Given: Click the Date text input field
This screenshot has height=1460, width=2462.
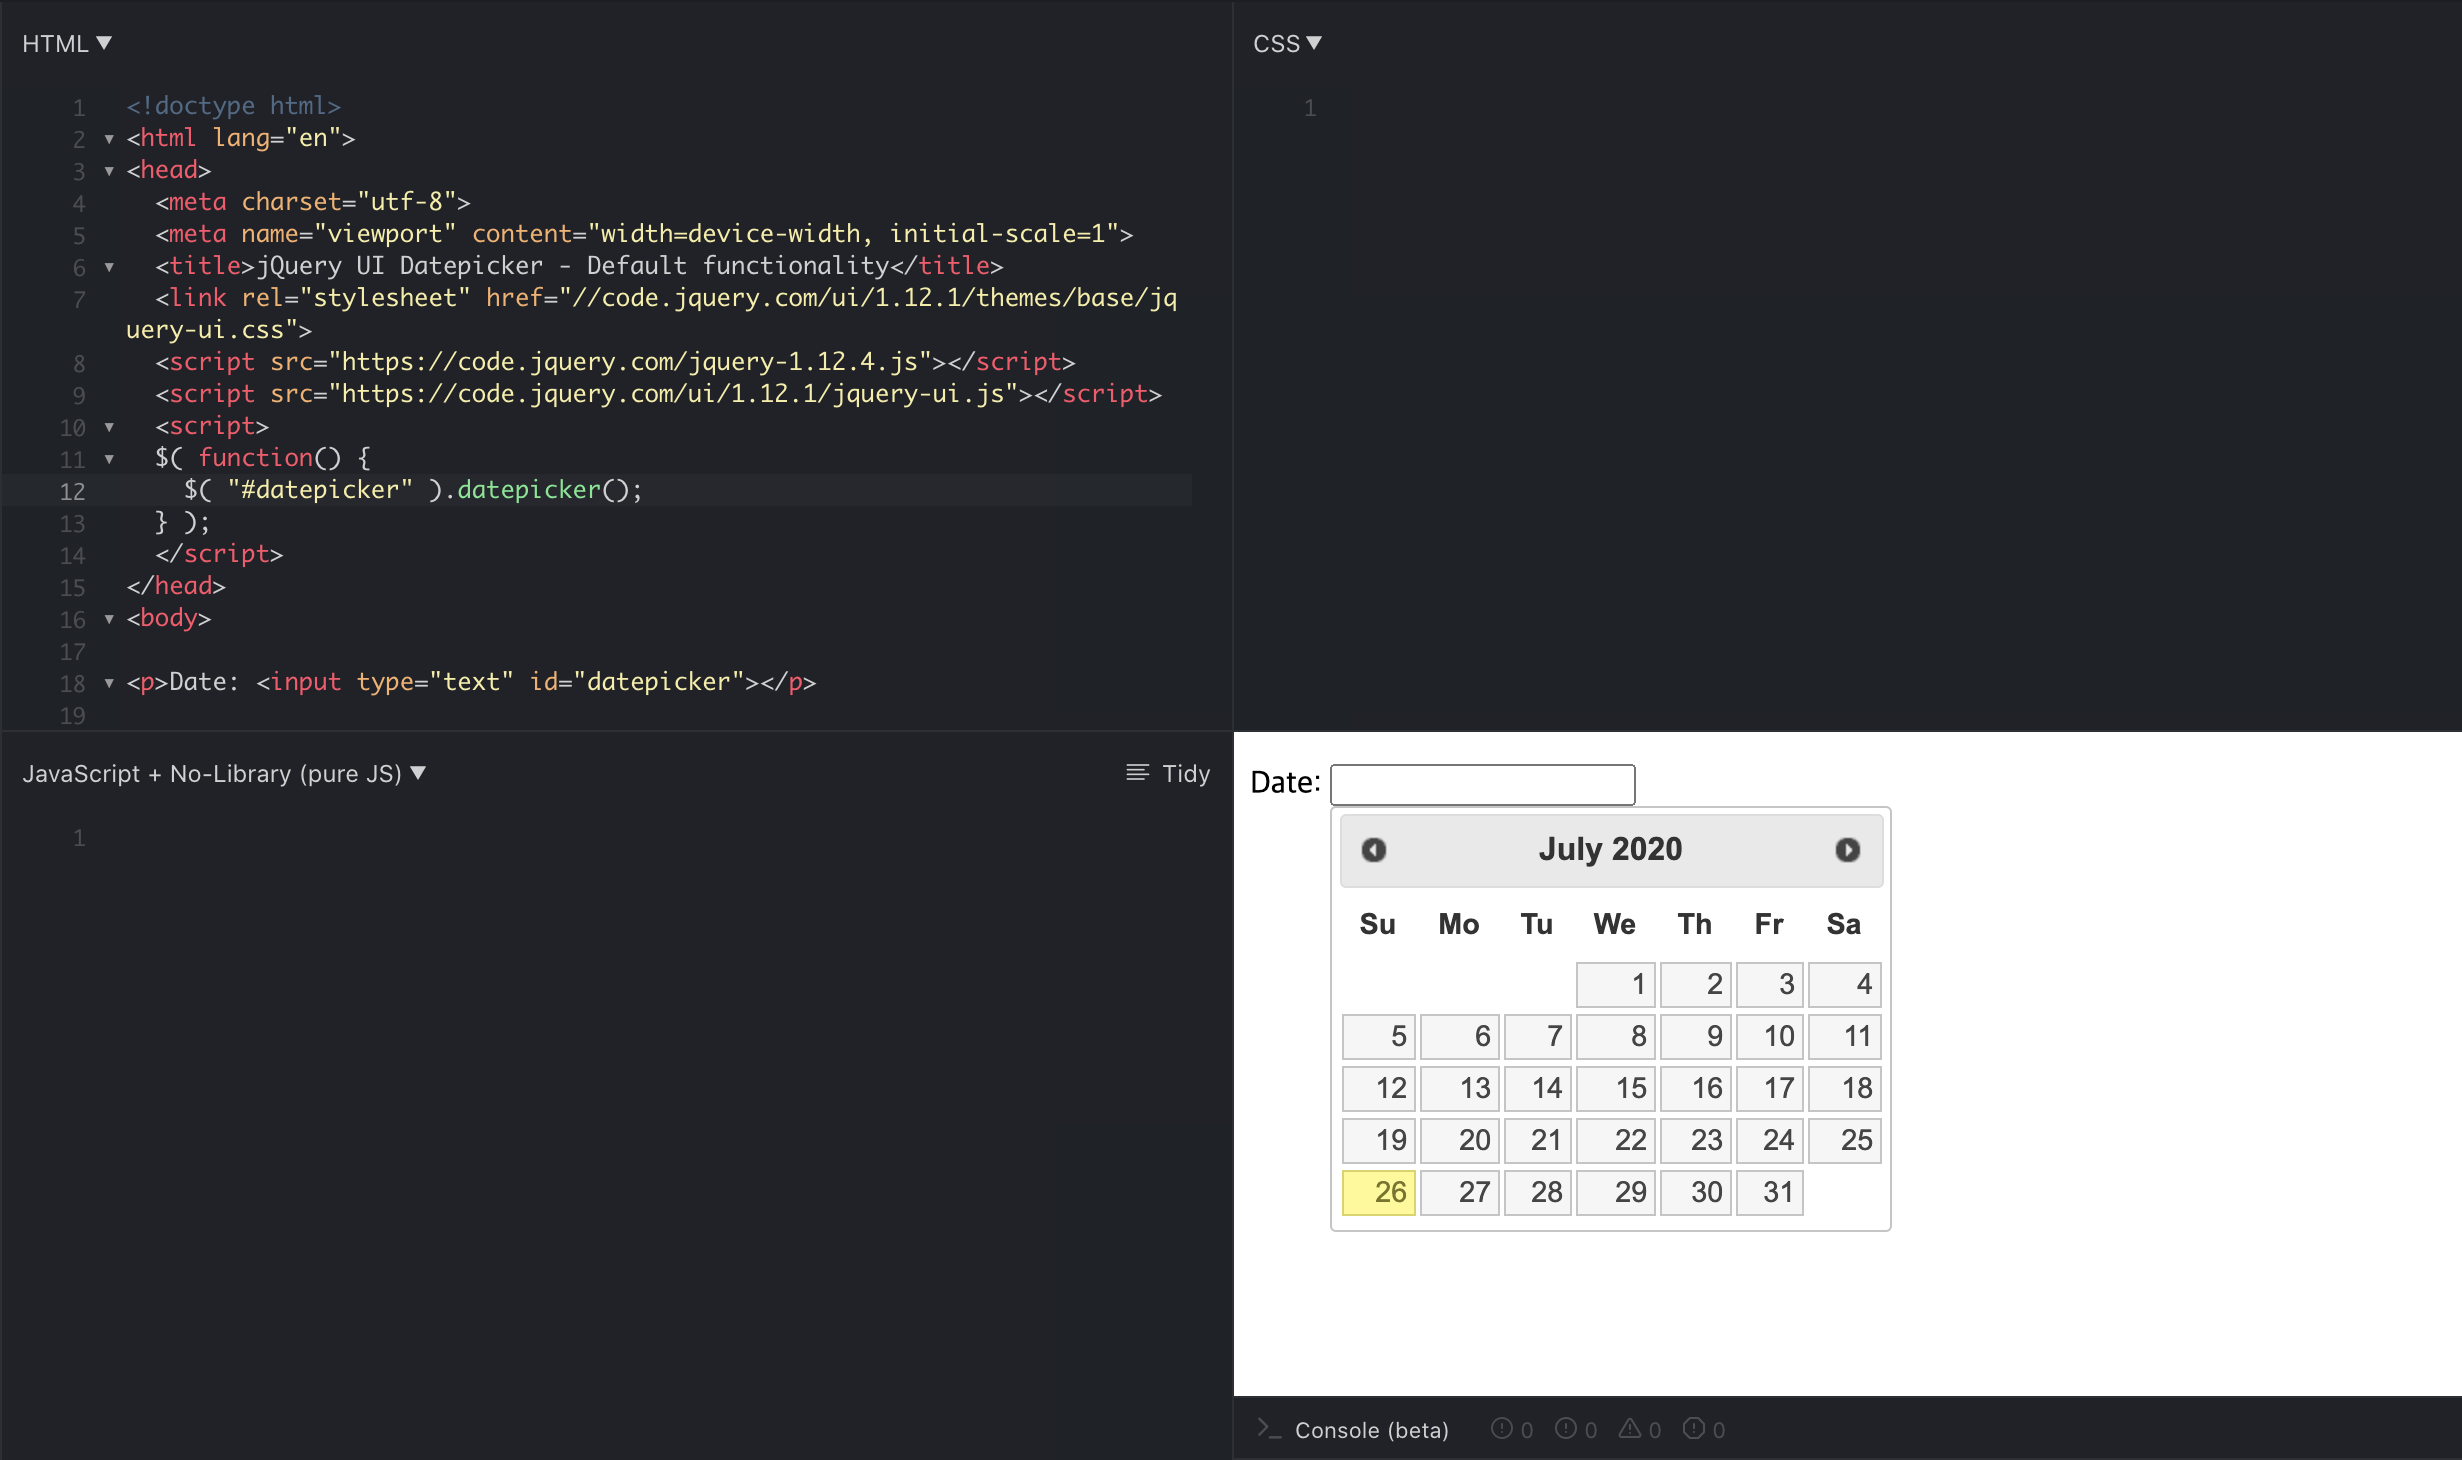Looking at the screenshot, I should pyautogui.click(x=1482, y=785).
